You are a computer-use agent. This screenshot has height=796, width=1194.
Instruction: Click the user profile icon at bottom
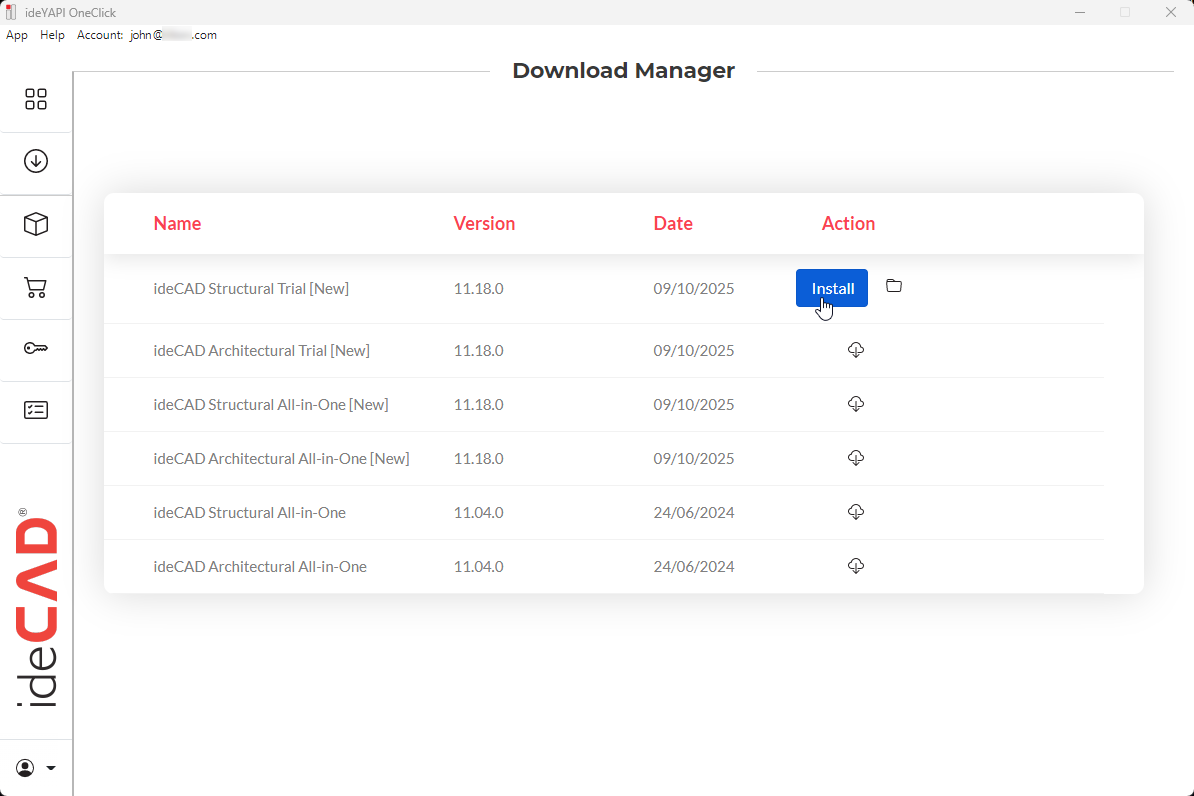click(25, 768)
